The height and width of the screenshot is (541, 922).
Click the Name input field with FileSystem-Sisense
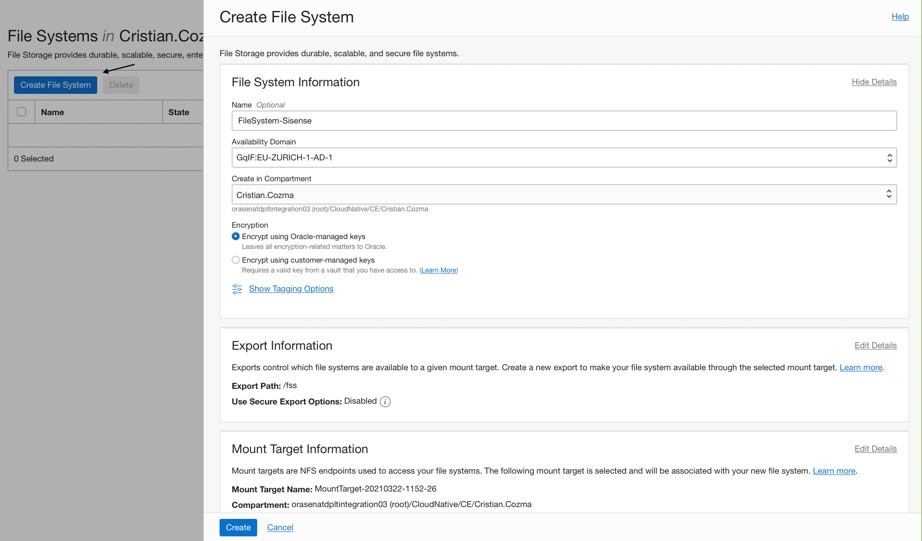click(x=564, y=121)
